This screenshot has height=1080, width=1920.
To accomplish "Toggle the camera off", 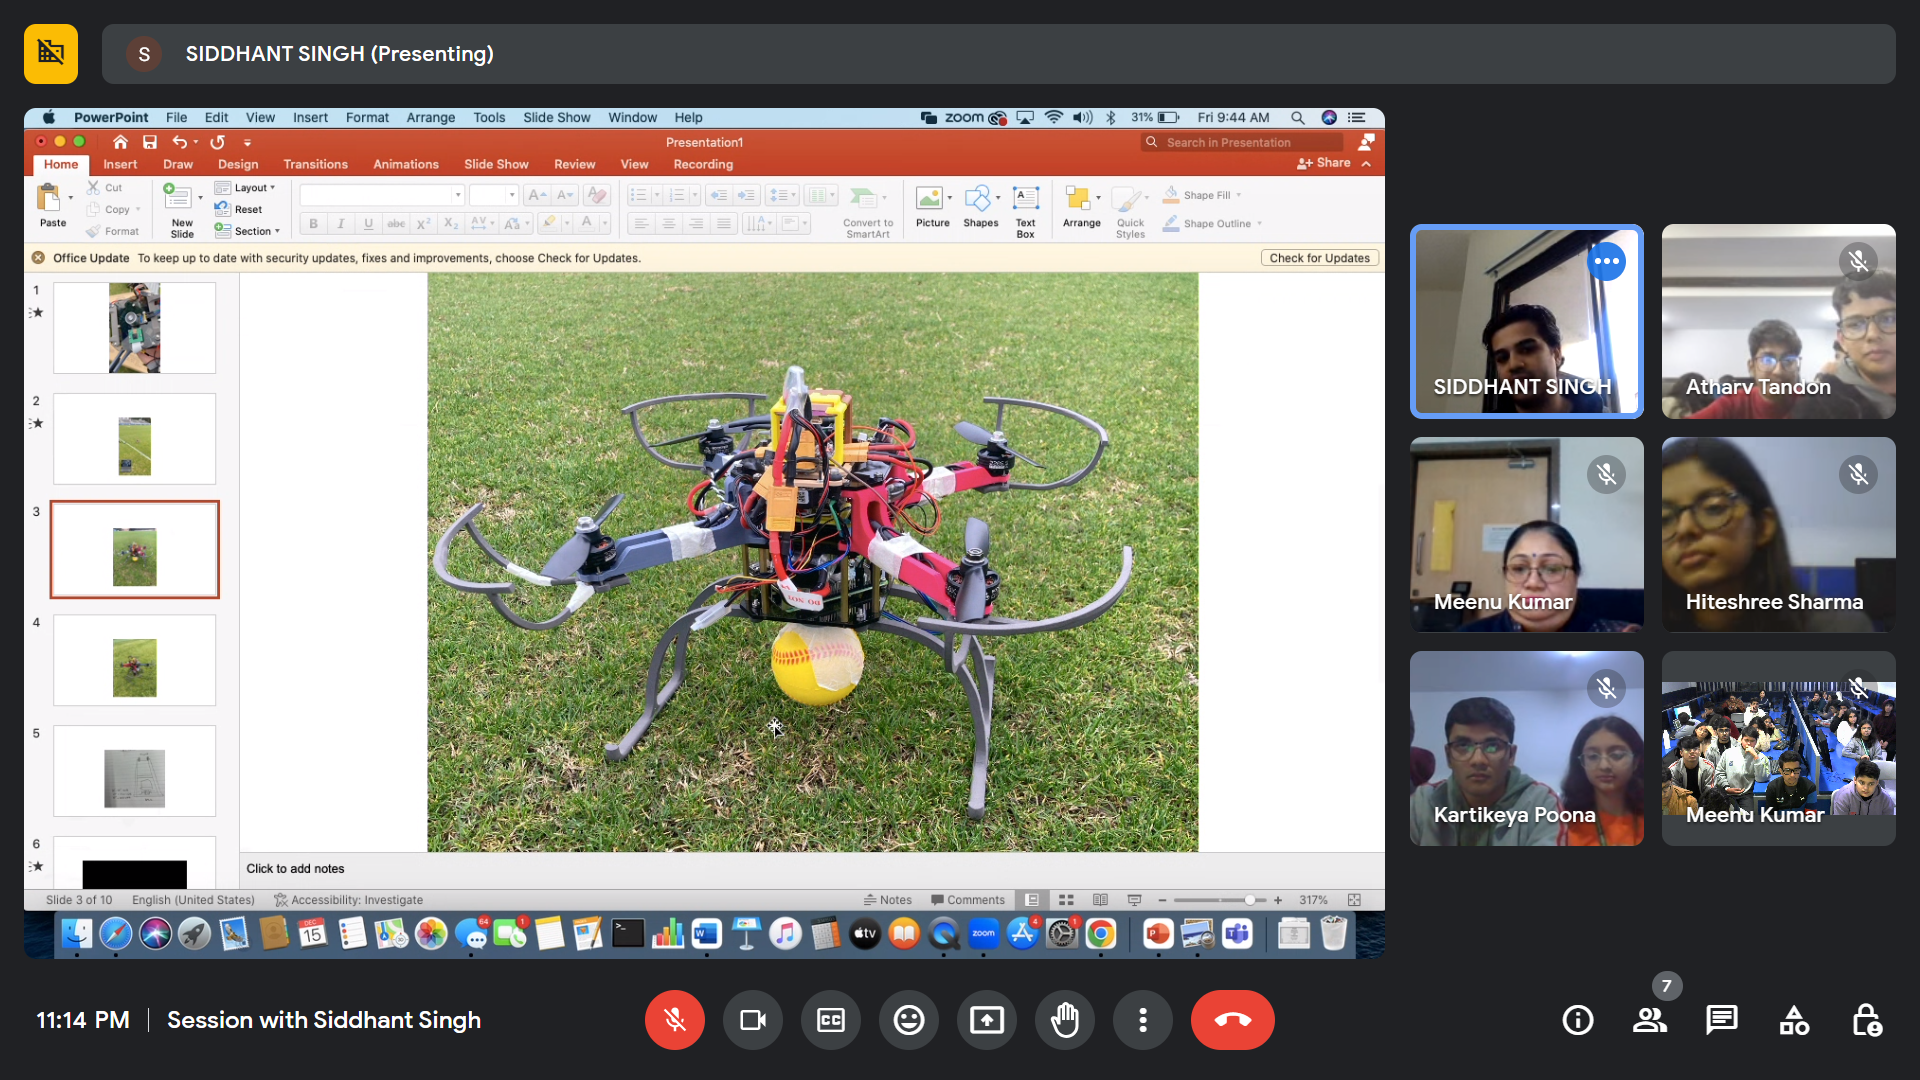I will (753, 1020).
